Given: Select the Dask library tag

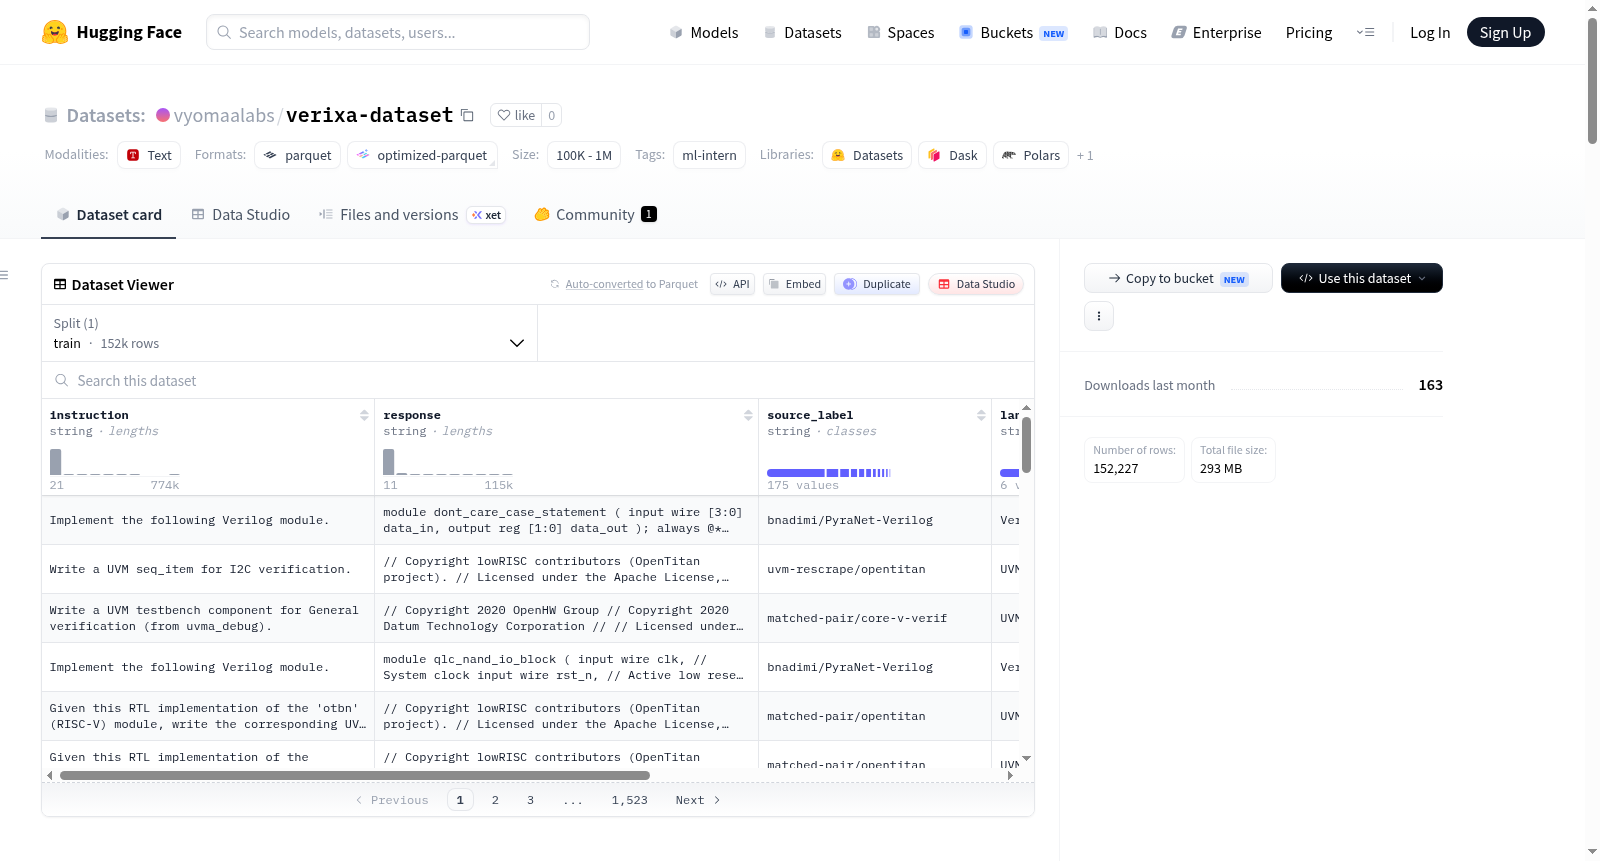Looking at the screenshot, I should pos(953,155).
